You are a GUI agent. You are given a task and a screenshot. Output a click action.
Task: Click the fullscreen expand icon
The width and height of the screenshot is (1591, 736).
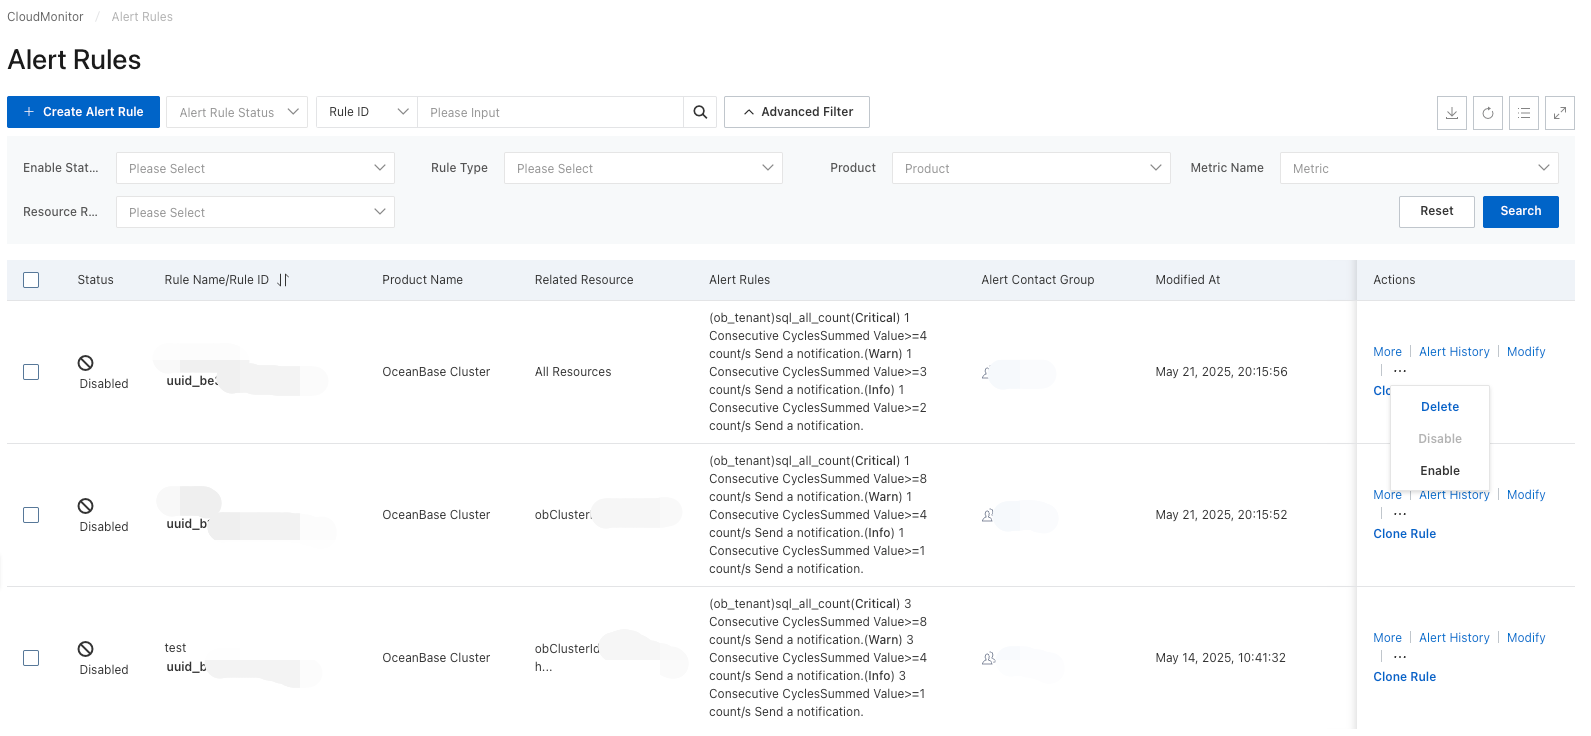1560,113
